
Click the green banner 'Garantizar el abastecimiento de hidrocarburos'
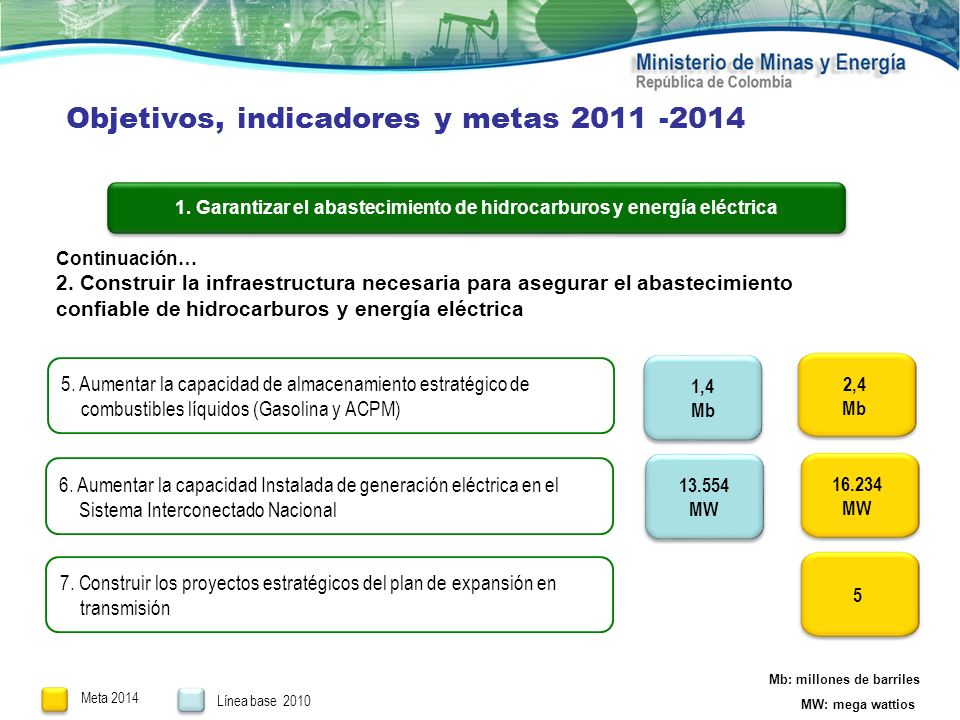point(476,208)
